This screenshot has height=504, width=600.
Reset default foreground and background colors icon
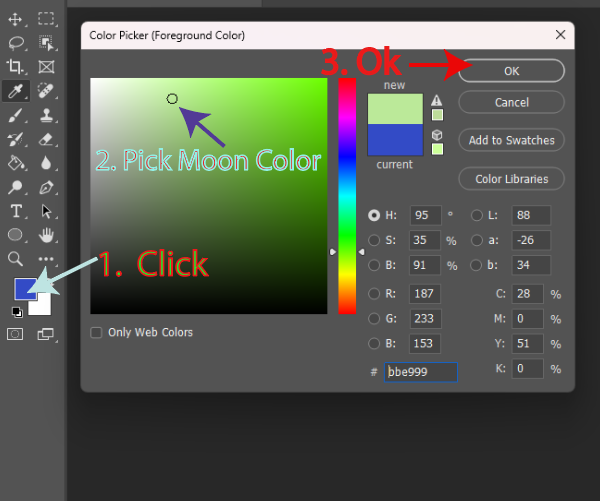pyautogui.click(x=17, y=312)
